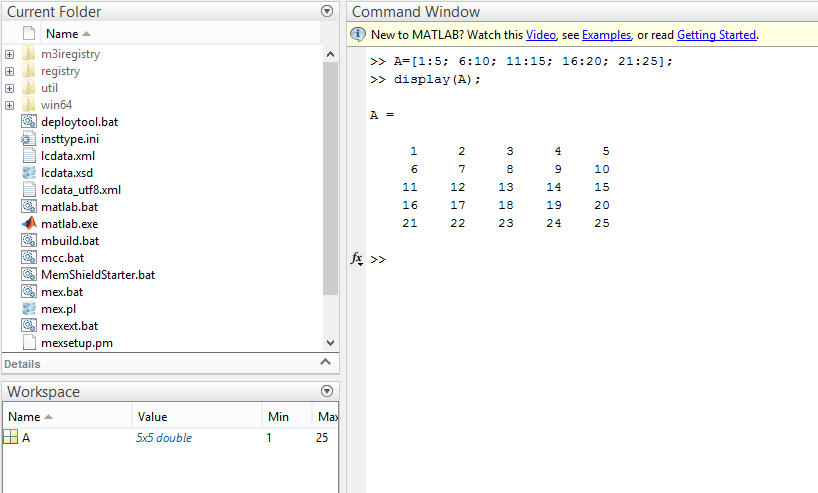
Task: Select the lcdata_utf8.xml file name
Action: pos(81,190)
